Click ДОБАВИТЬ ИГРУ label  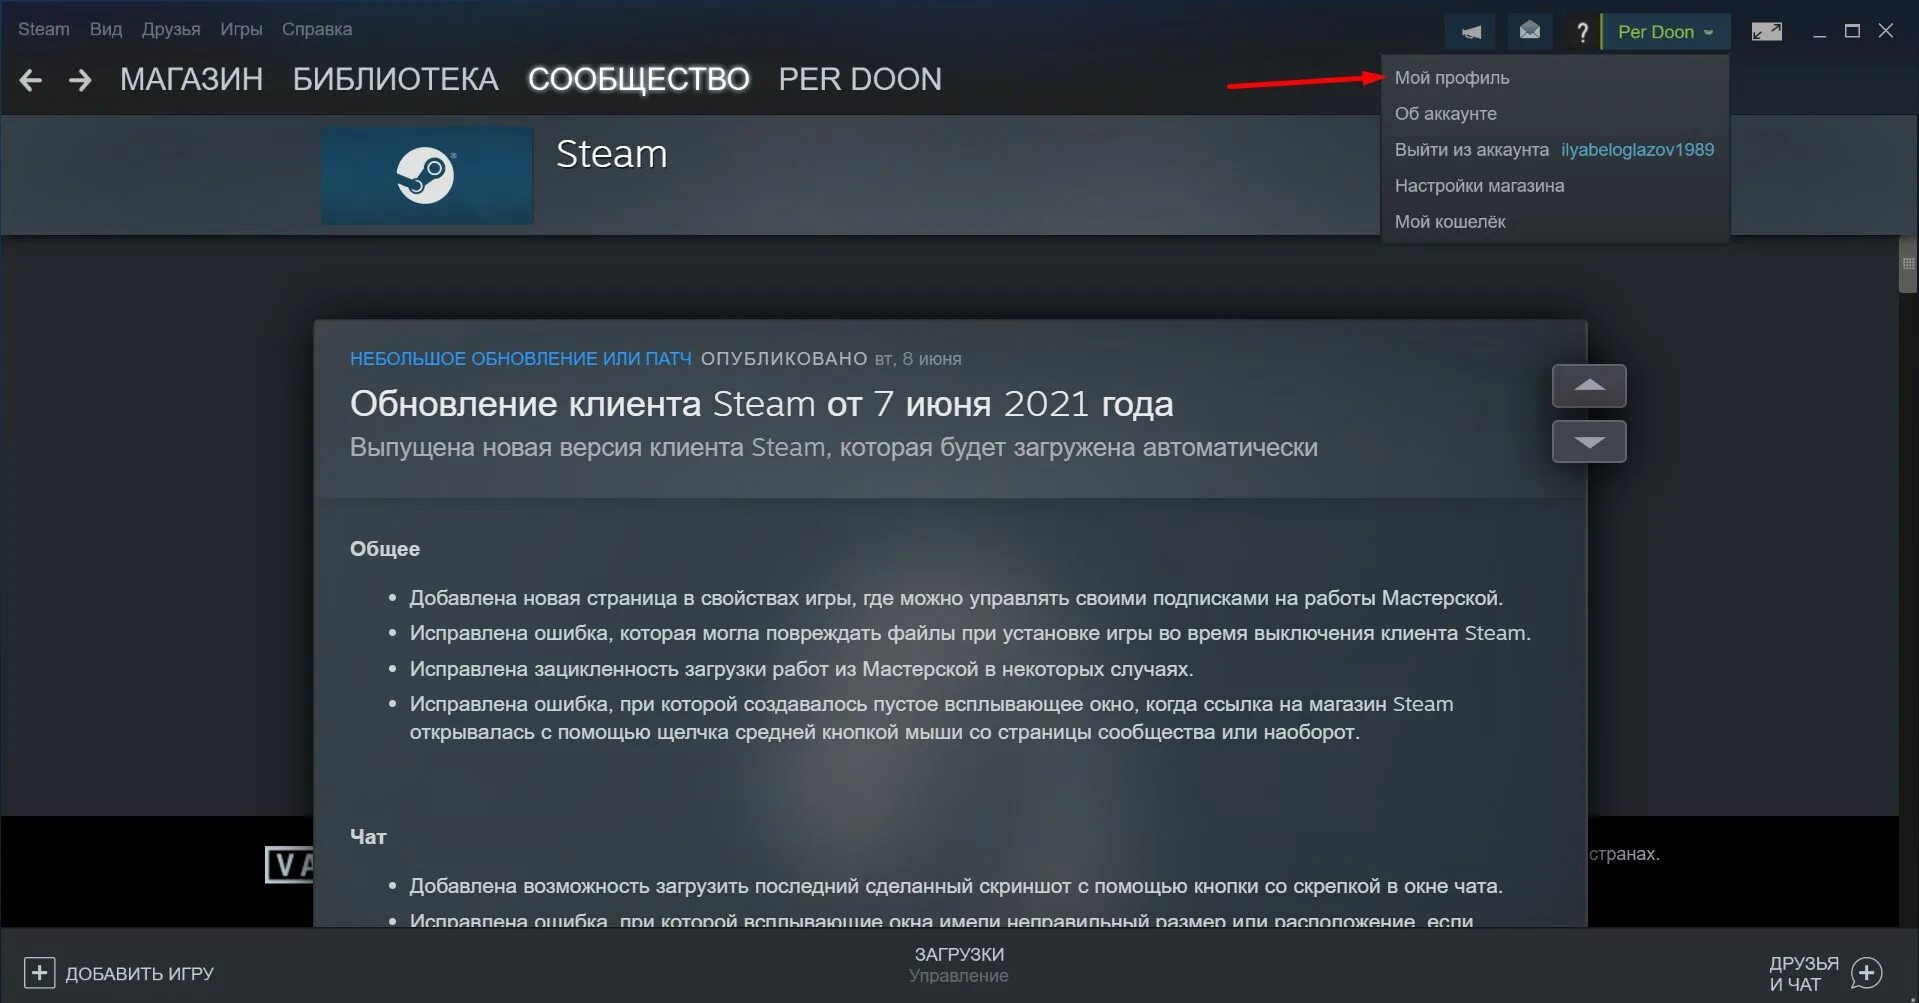(x=140, y=974)
